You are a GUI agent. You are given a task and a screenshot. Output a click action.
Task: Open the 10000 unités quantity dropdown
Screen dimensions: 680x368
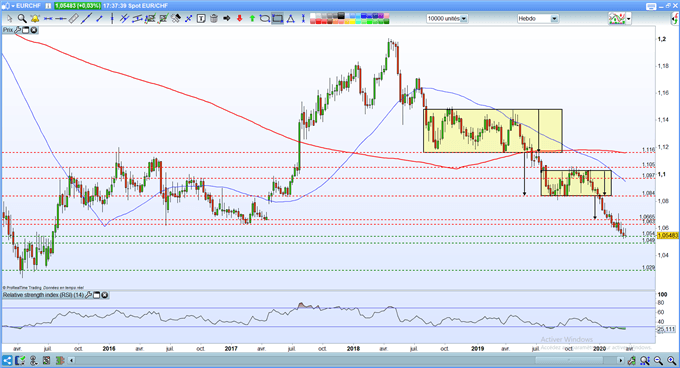pos(464,19)
